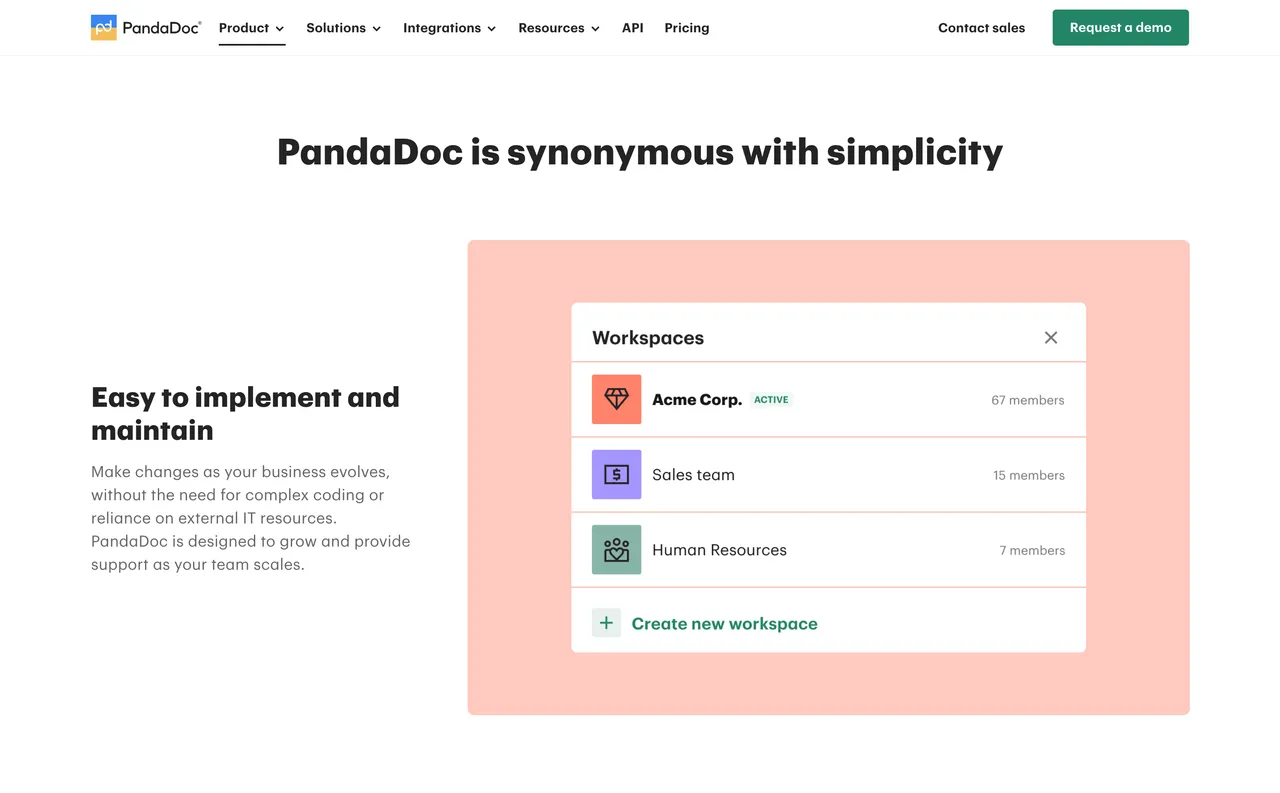Click the Acme Corp. diamond icon
The image size is (1280, 793).
pyautogui.click(x=616, y=399)
